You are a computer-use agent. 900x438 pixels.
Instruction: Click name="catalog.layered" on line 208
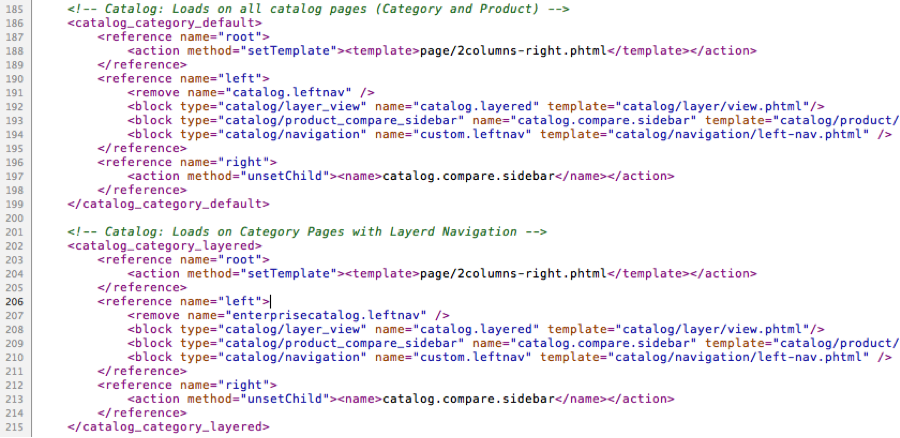pyautogui.click(x=457, y=329)
